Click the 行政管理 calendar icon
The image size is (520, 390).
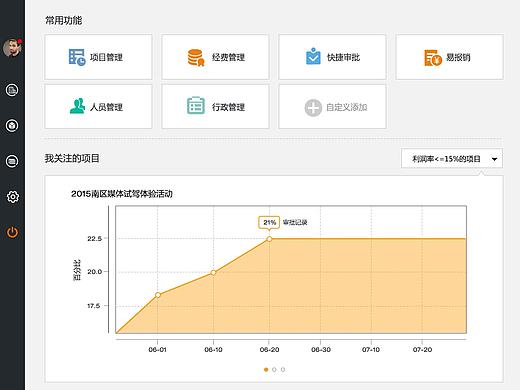pyautogui.click(x=196, y=105)
